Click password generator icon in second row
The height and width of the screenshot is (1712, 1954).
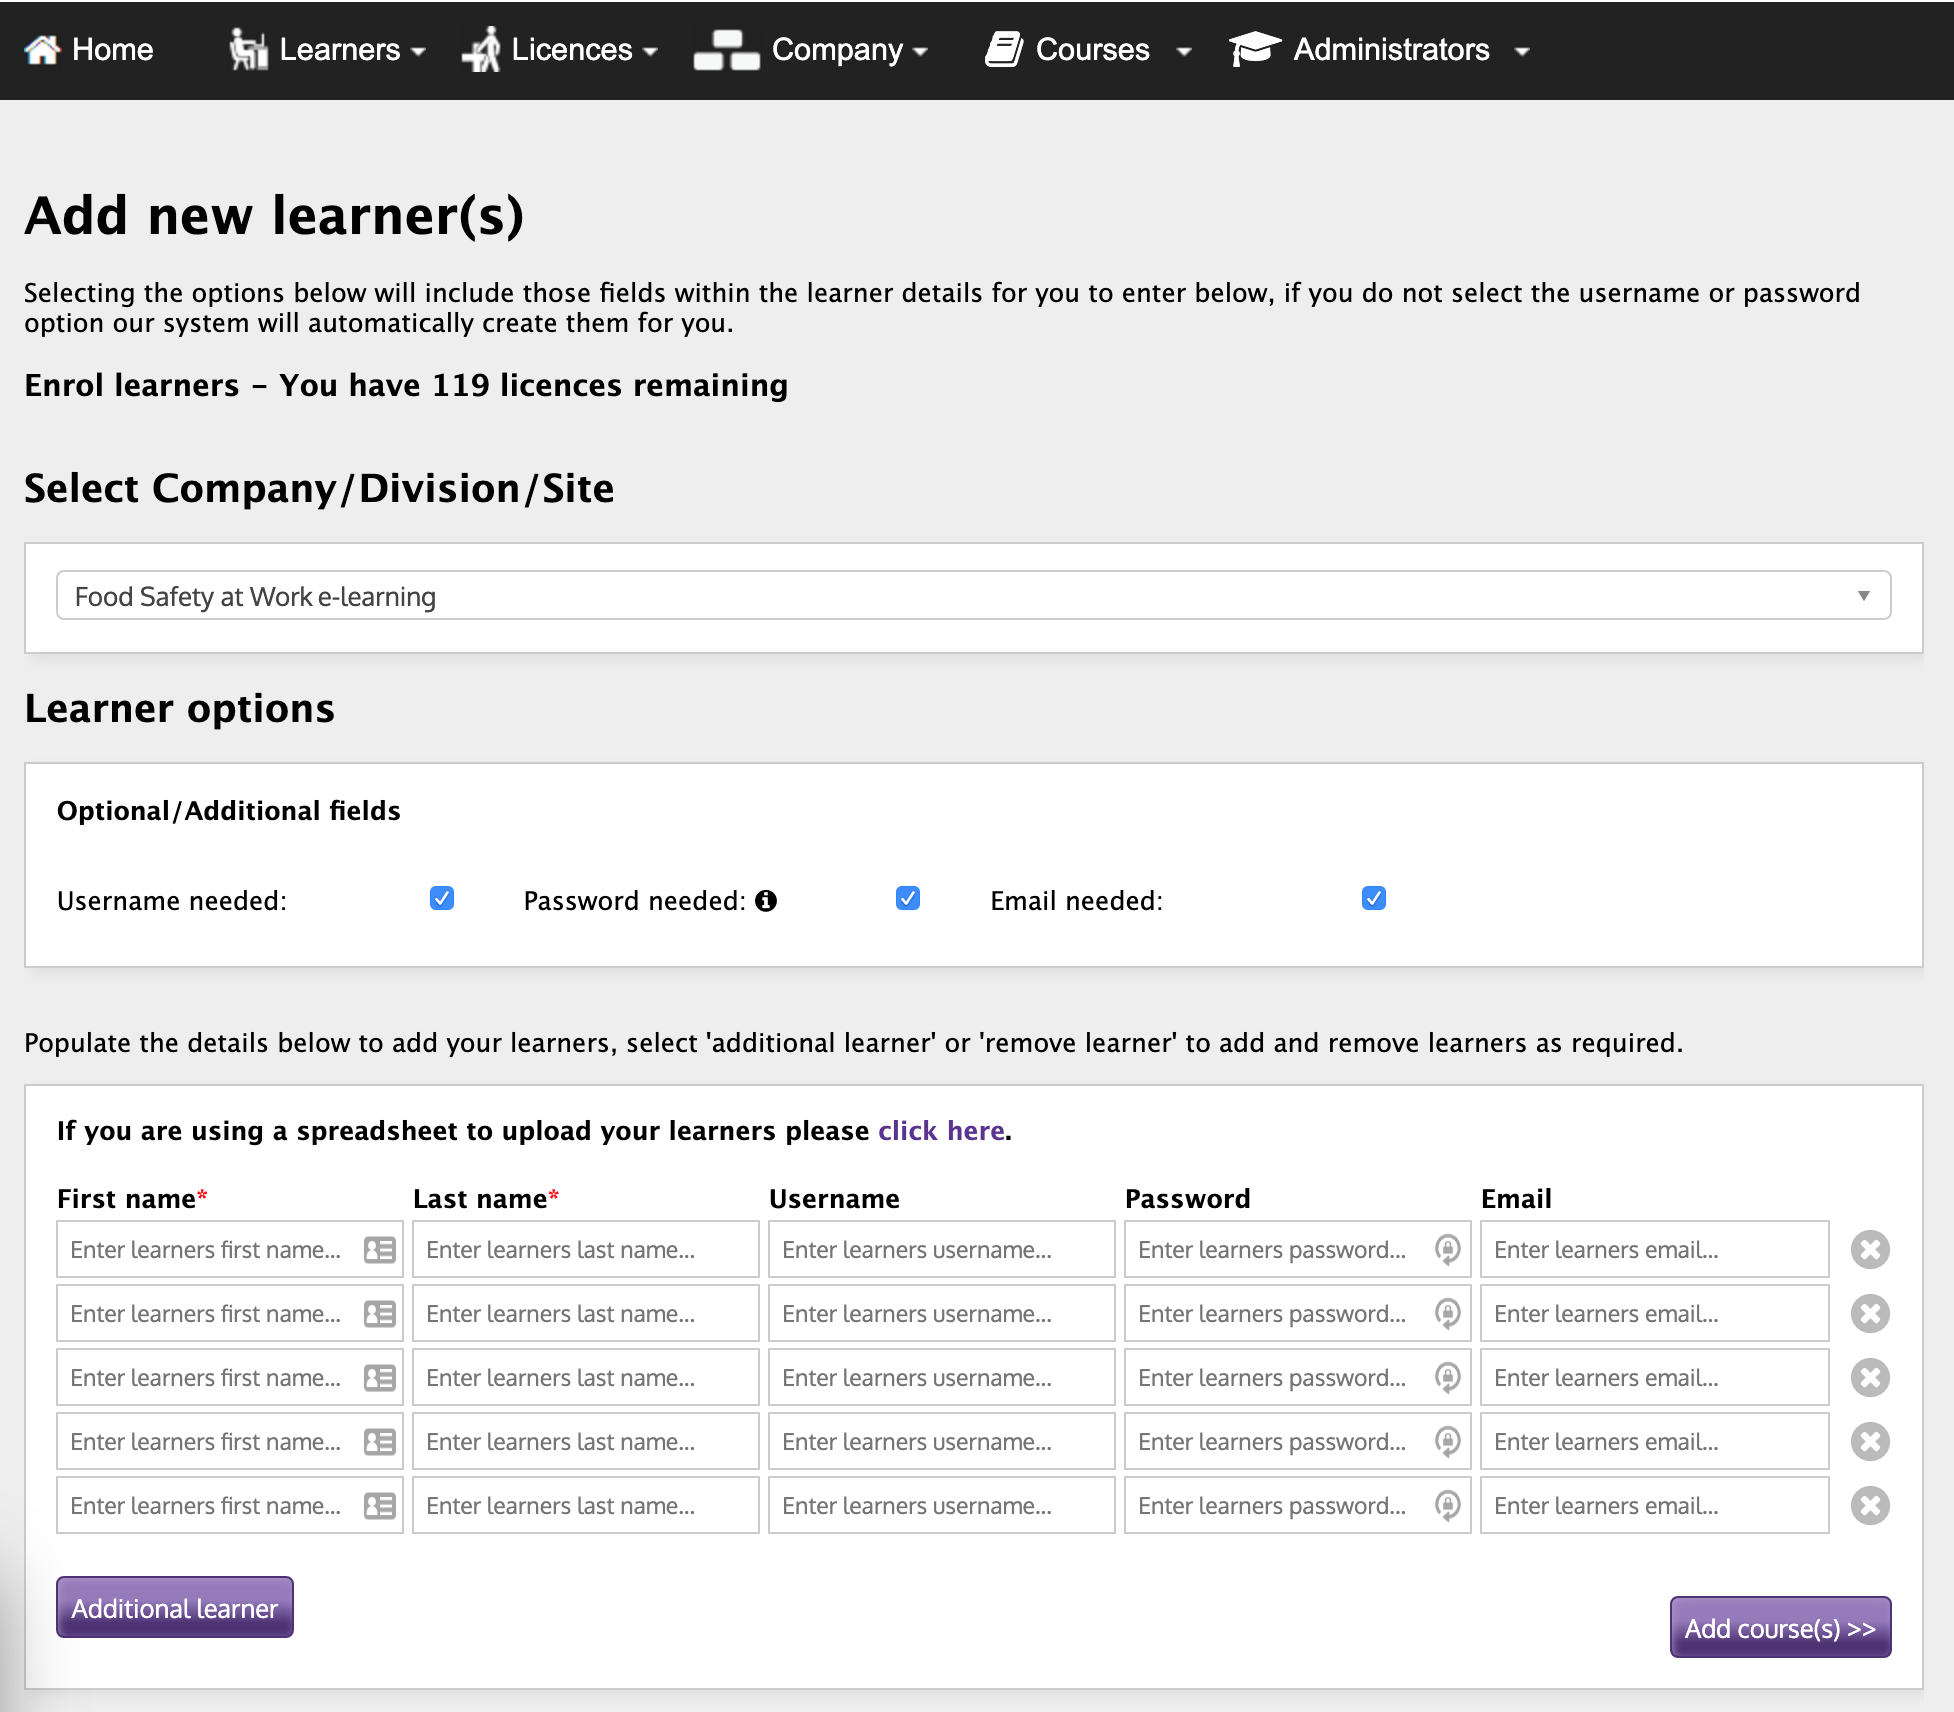[1447, 1314]
